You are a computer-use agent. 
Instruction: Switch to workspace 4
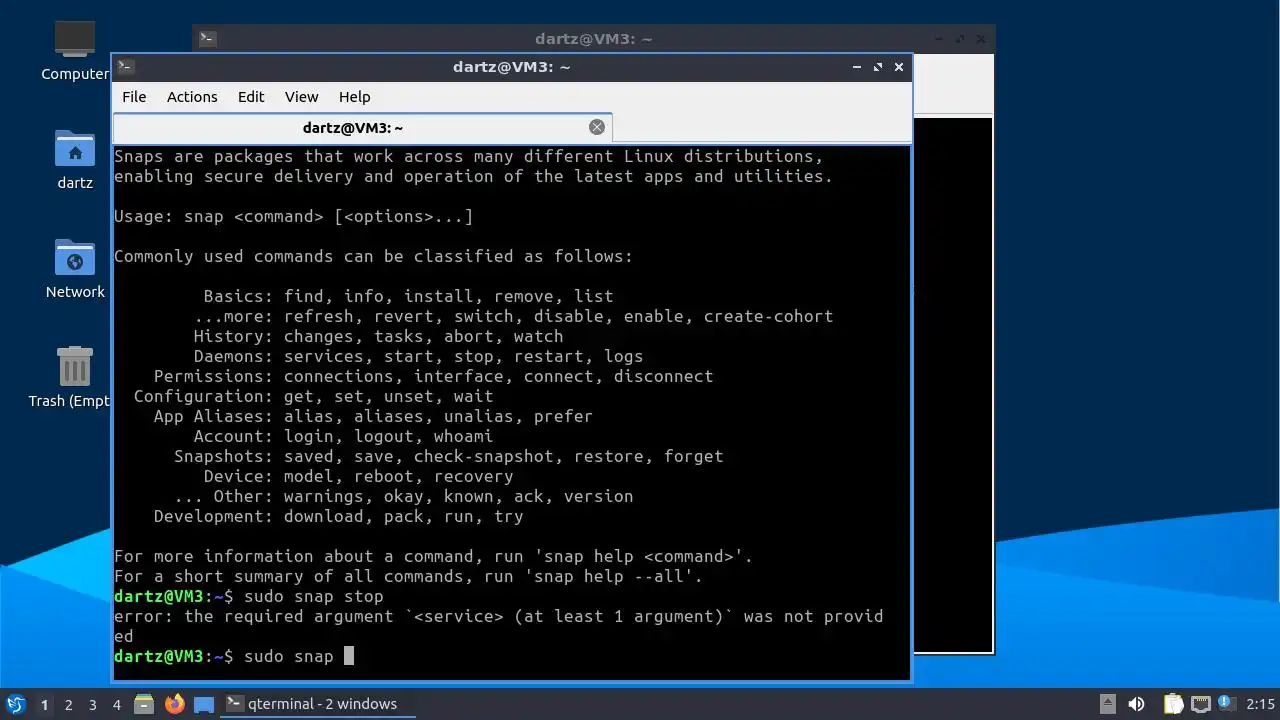[116, 704]
